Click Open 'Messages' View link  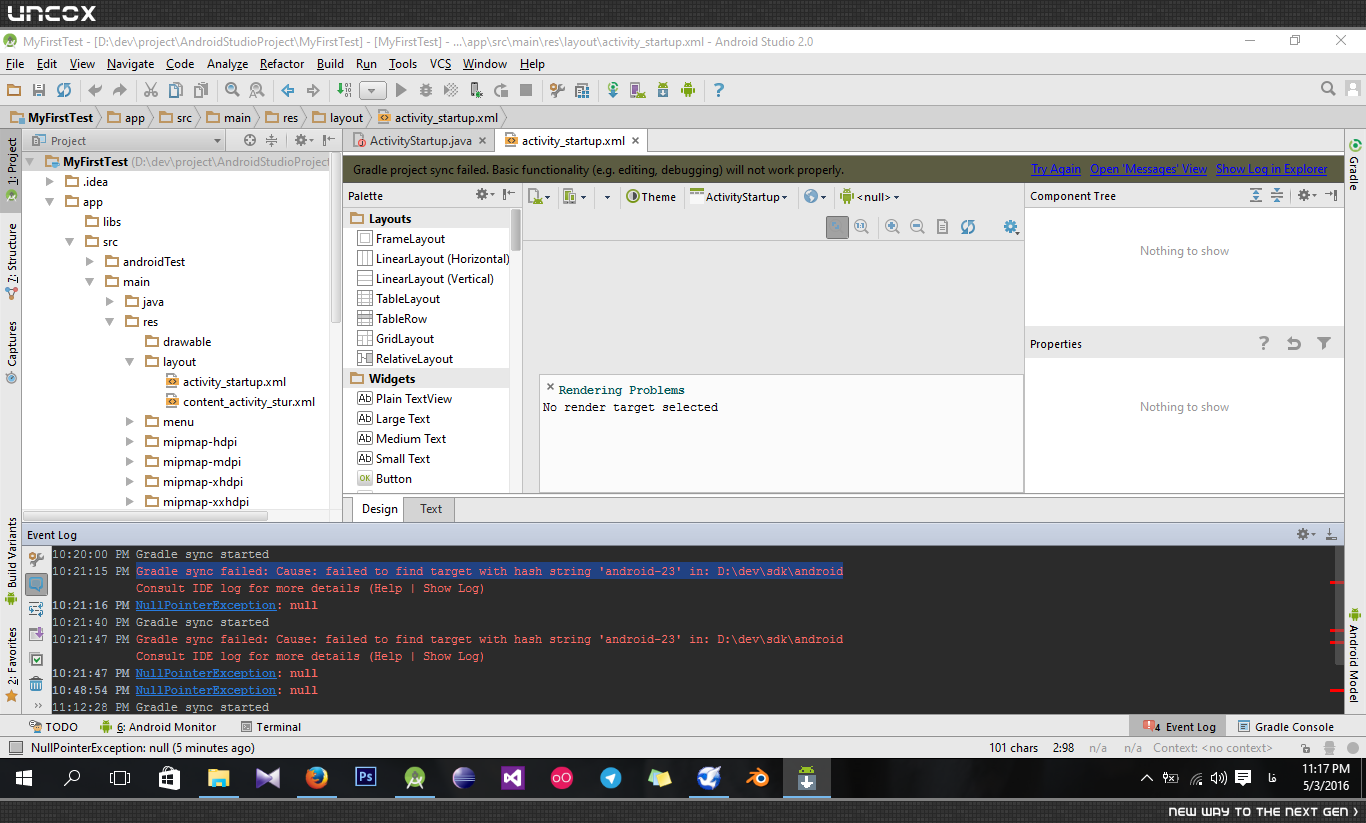(1148, 169)
